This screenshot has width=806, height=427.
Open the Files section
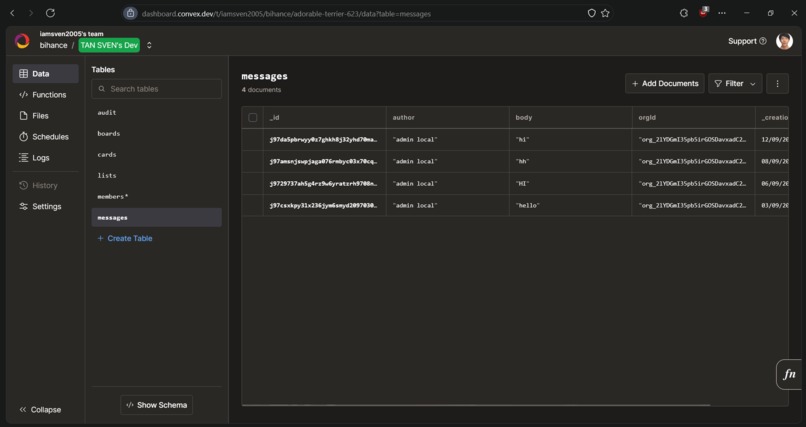[45, 116]
